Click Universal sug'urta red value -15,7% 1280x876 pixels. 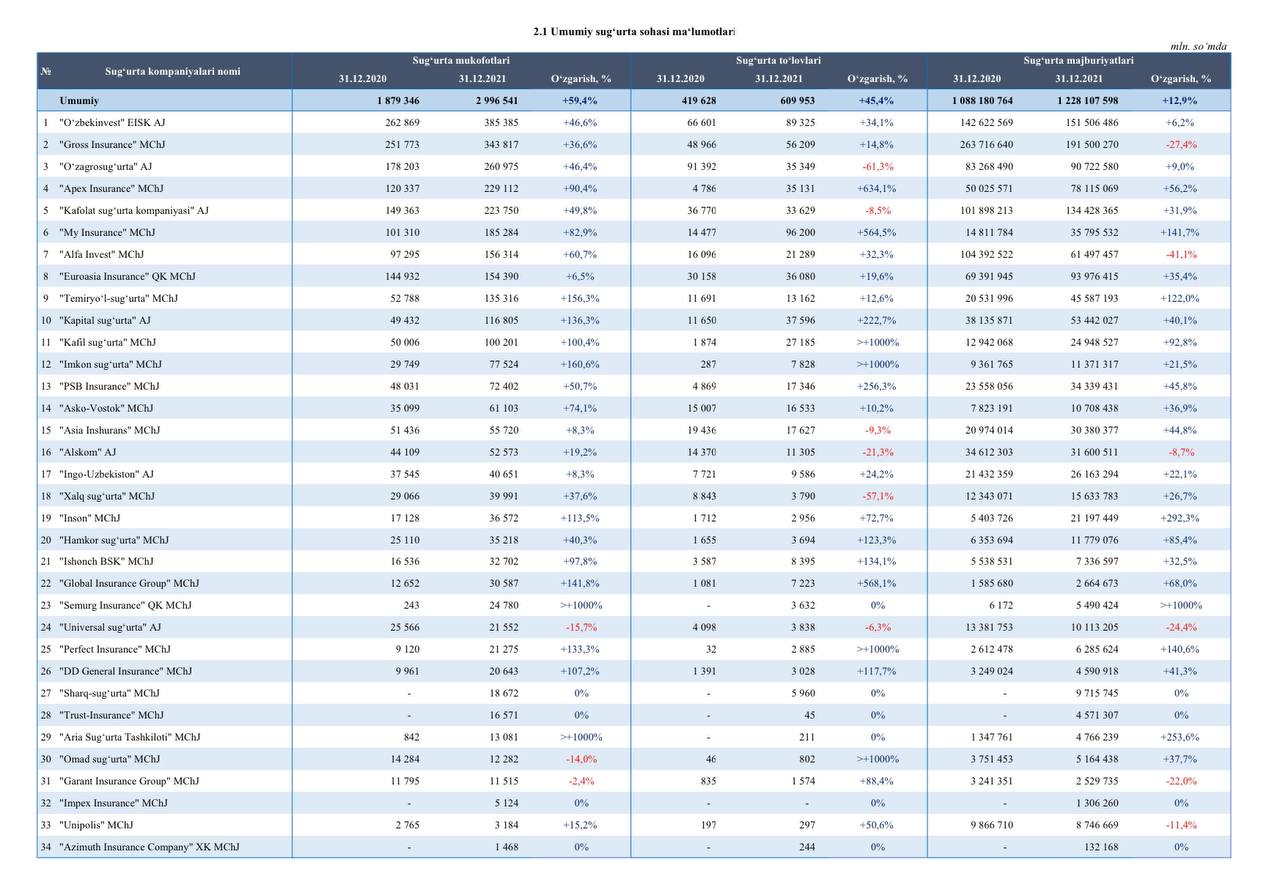click(581, 628)
